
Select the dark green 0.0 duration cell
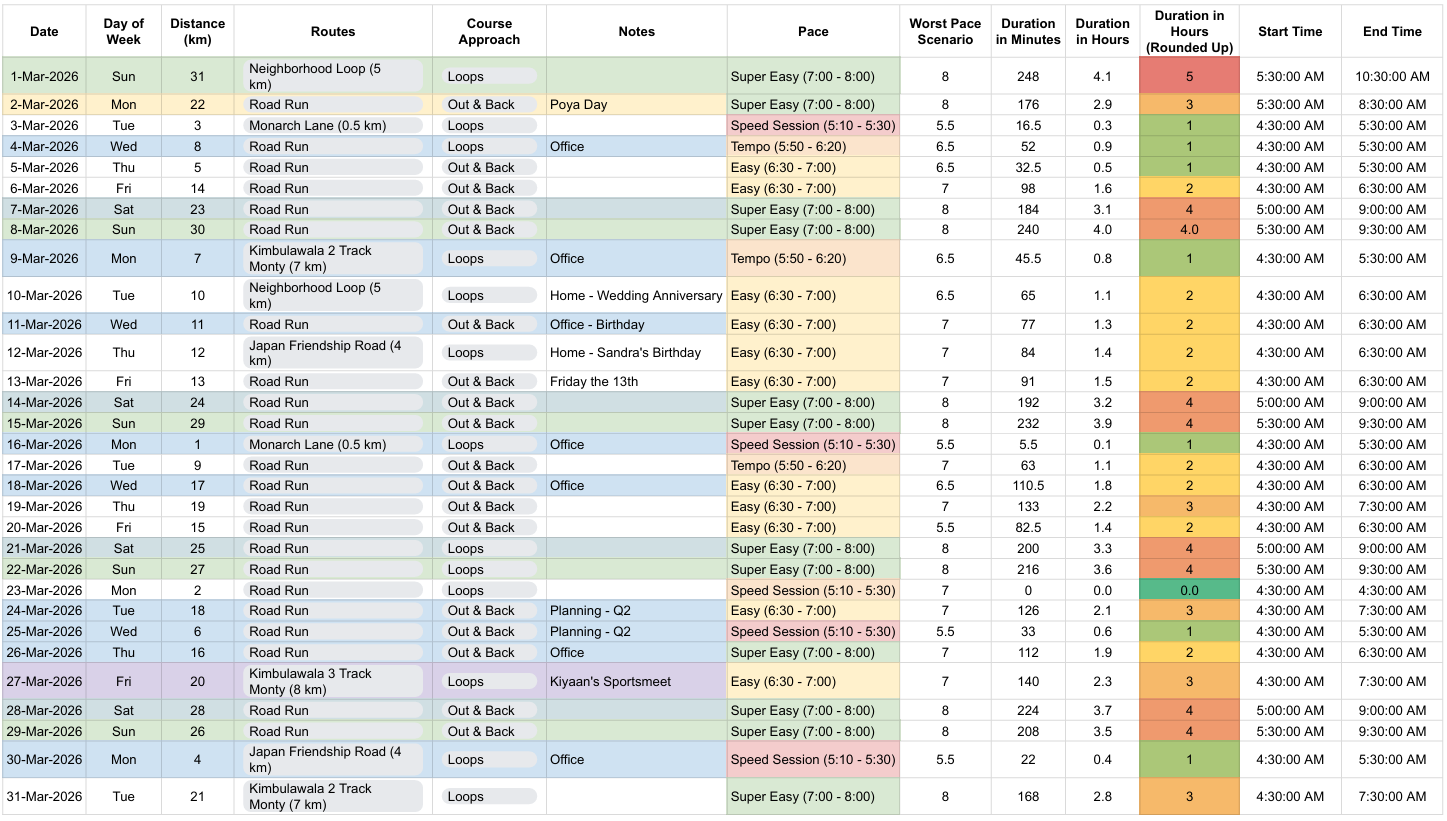1189,590
